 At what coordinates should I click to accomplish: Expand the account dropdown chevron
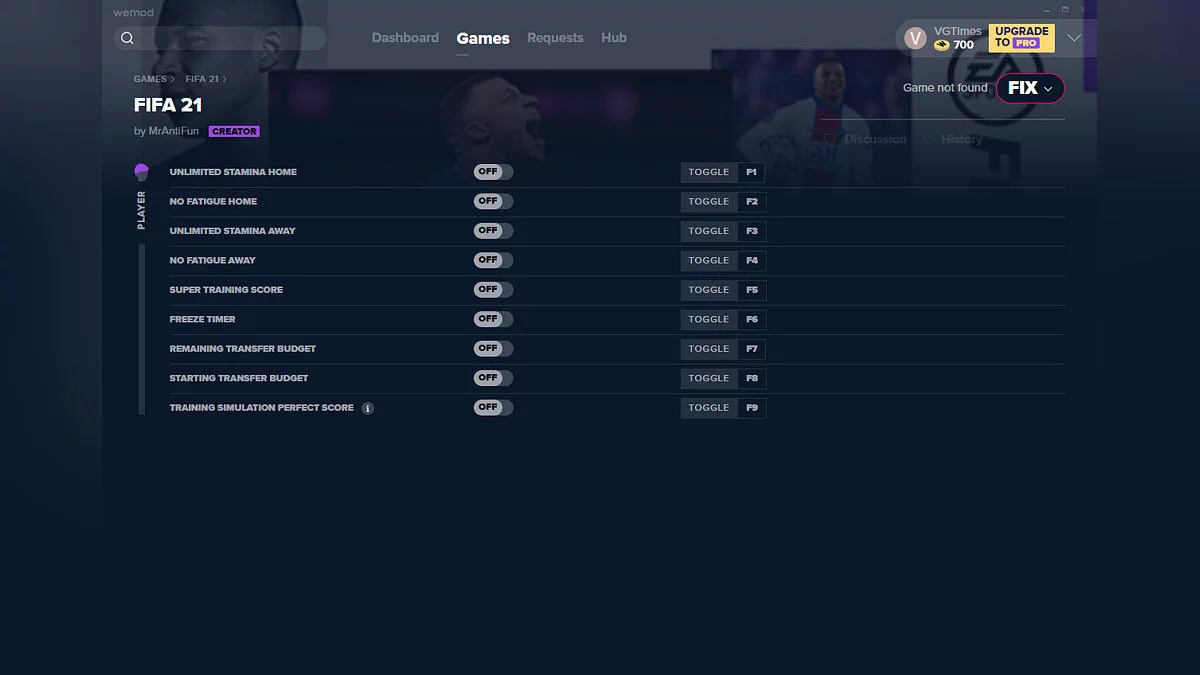pyautogui.click(x=1074, y=38)
